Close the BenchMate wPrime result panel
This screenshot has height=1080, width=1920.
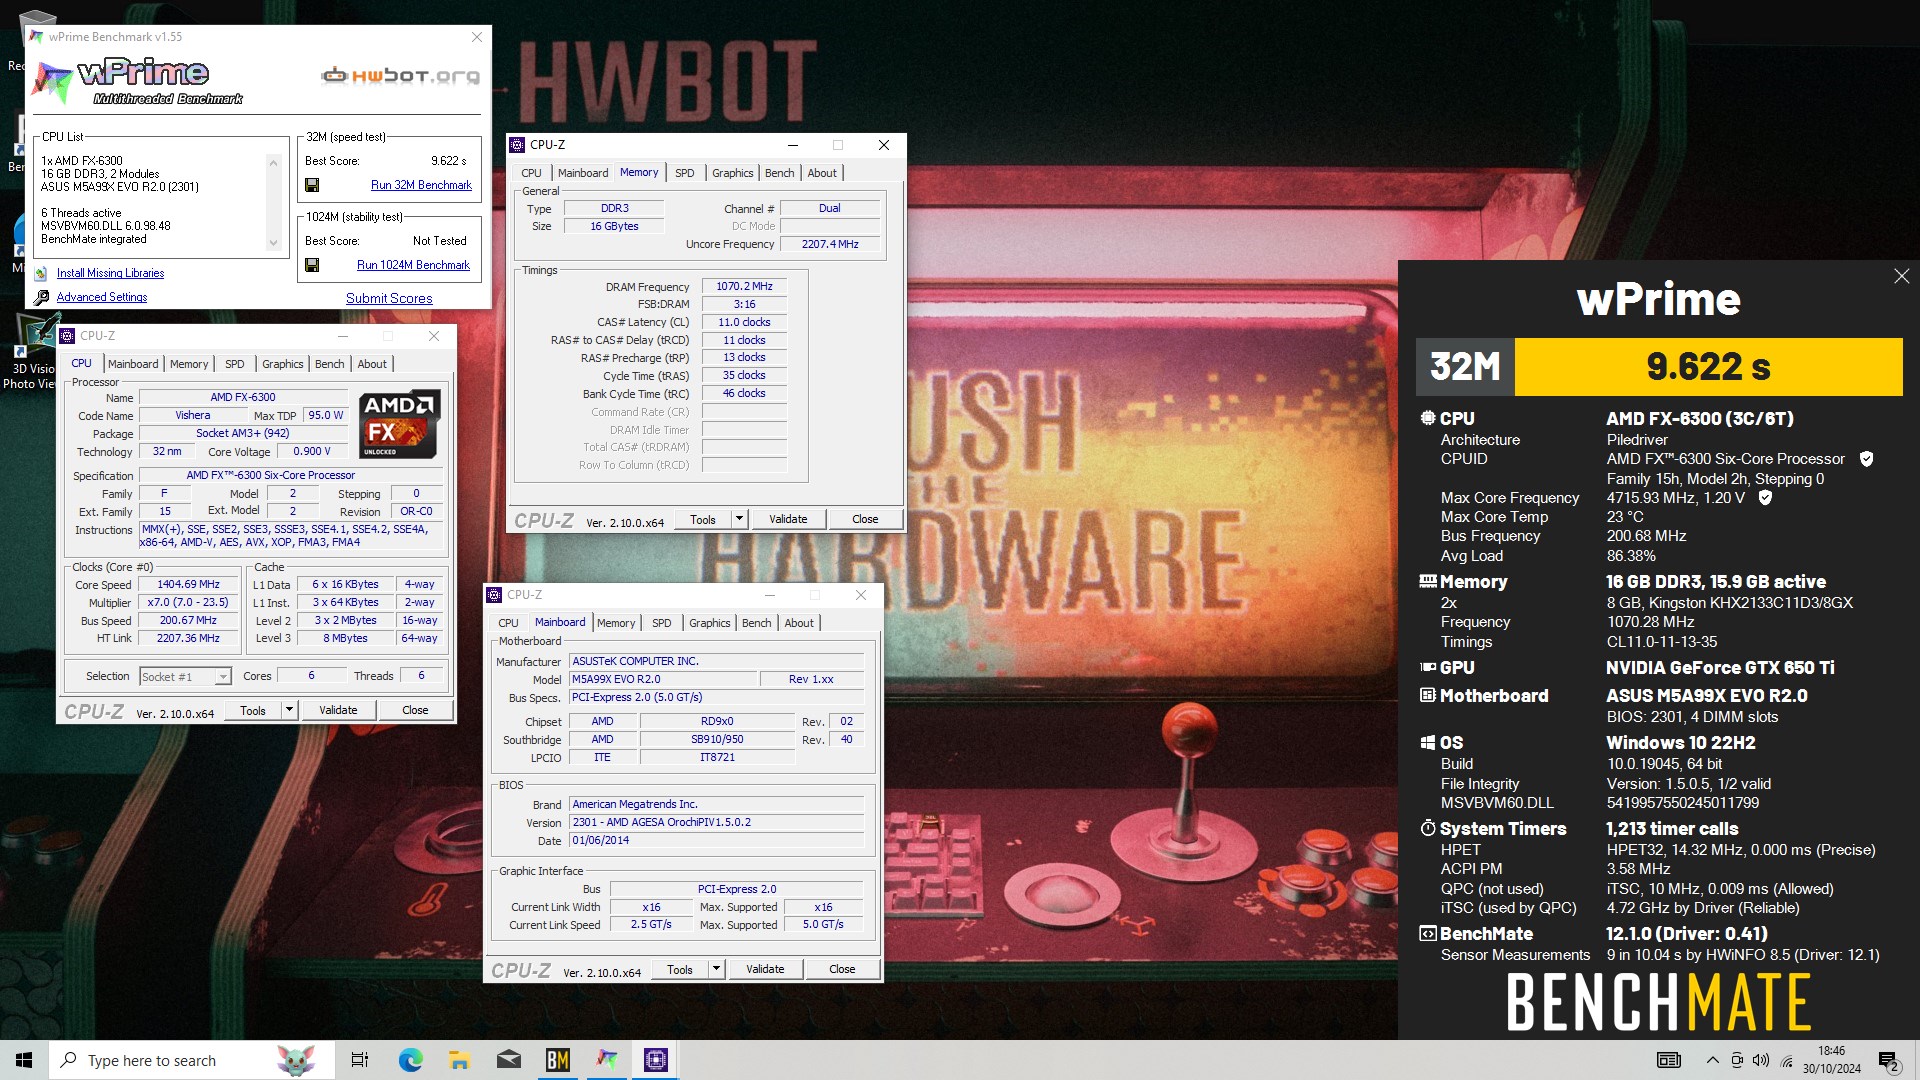click(x=1901, y=276)
